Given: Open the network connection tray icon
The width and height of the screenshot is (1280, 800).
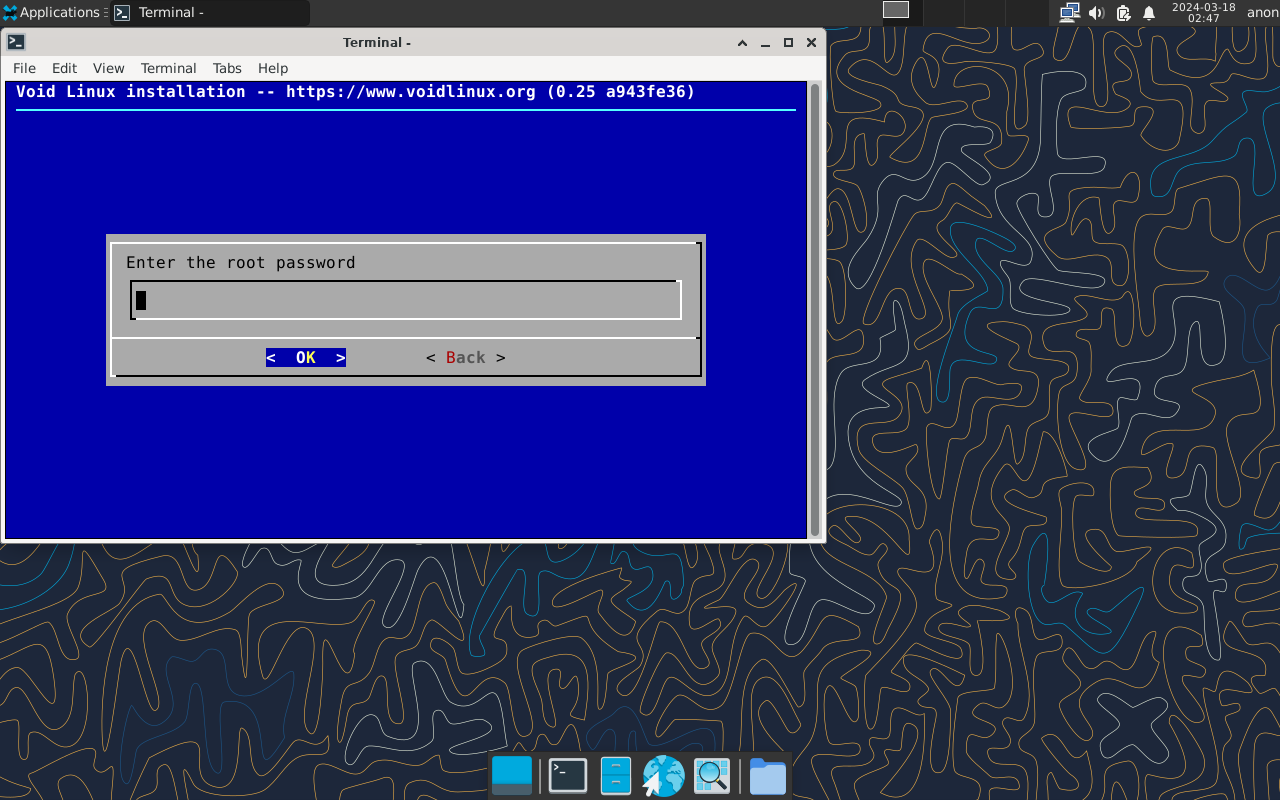Looking at the screenshot, I should (x=1069, y=12).
